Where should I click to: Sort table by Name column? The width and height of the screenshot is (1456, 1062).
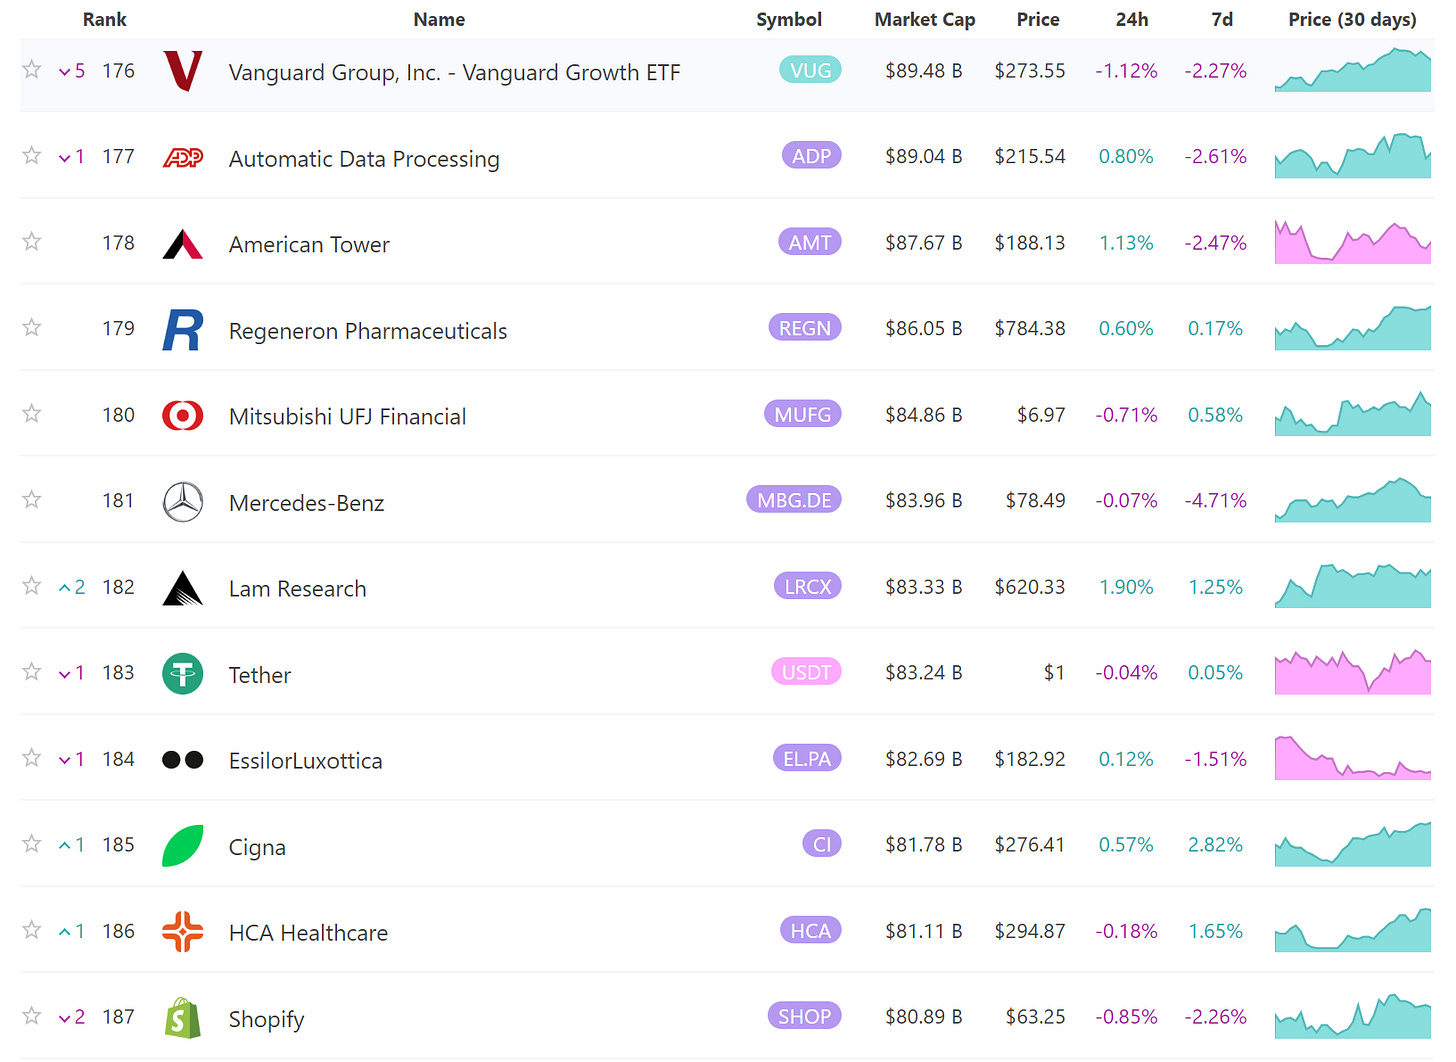click(439, 19)
